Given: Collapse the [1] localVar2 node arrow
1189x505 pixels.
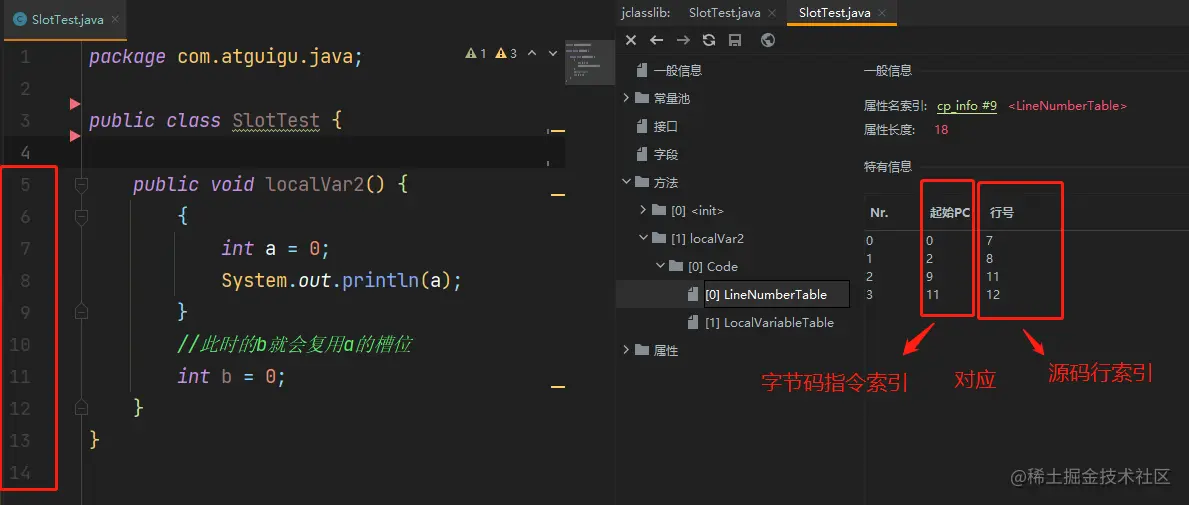Looking at the screenshot, I should click(643, 238).
